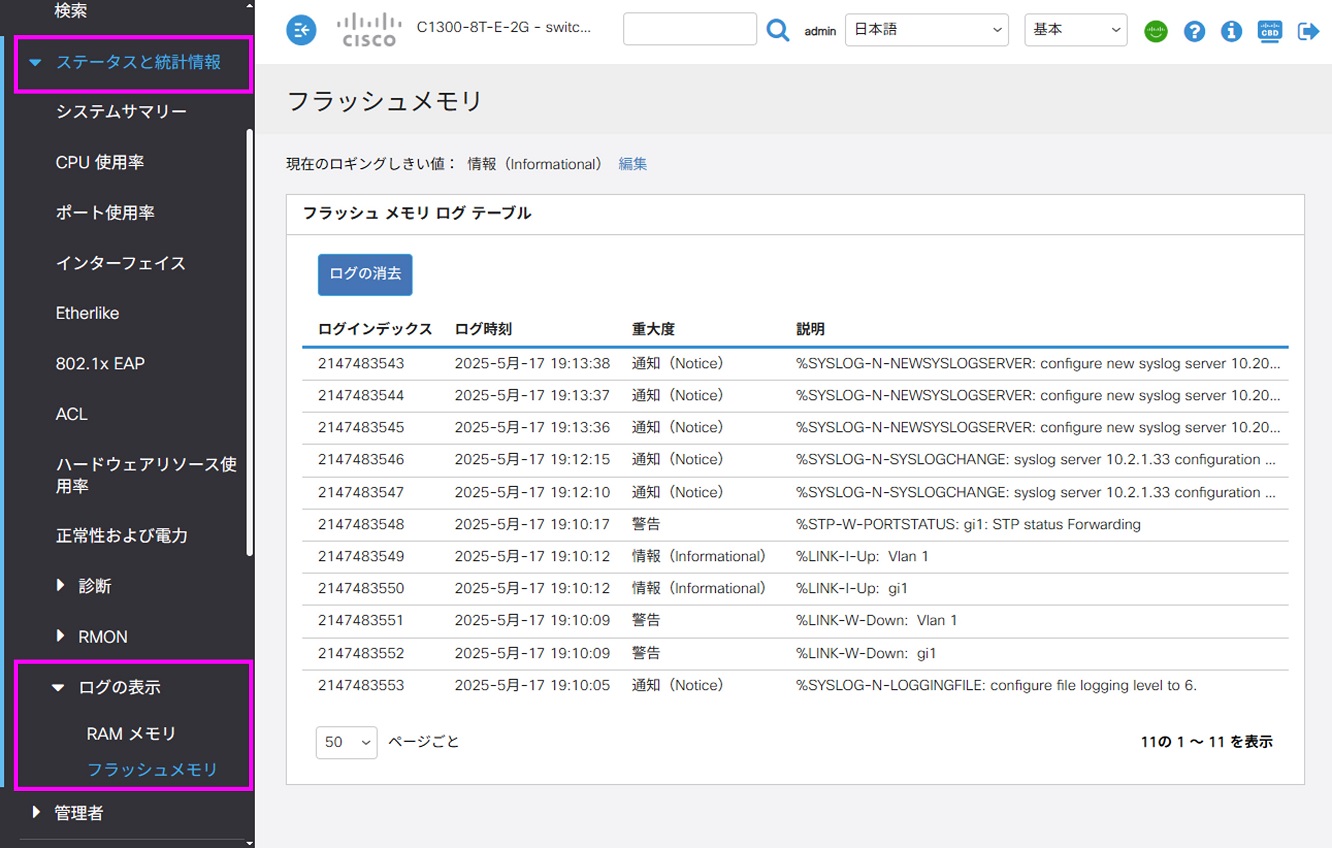Click the 重大度 column header
The image size is (1332, 848).
(653, 329)
